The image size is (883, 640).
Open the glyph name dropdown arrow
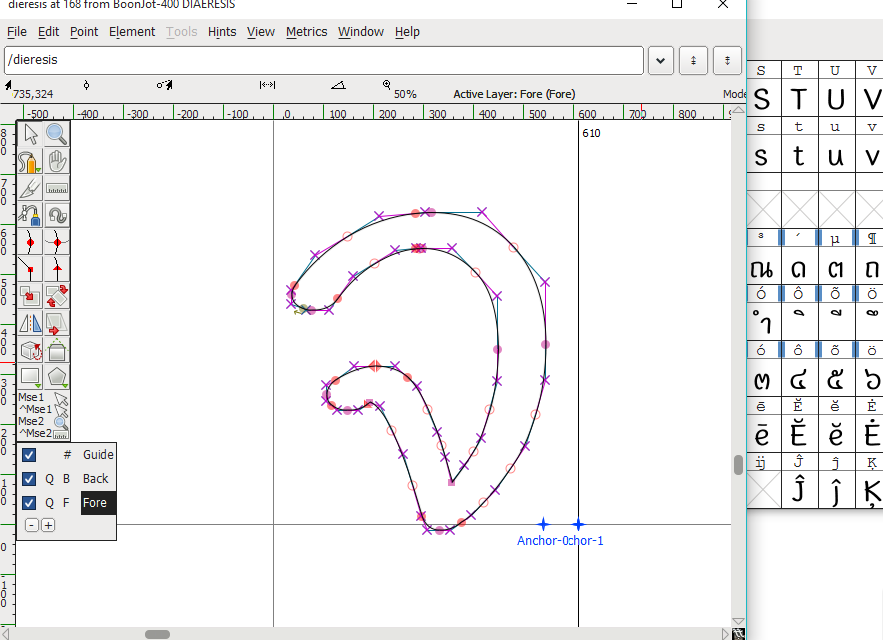pos(661,60)
